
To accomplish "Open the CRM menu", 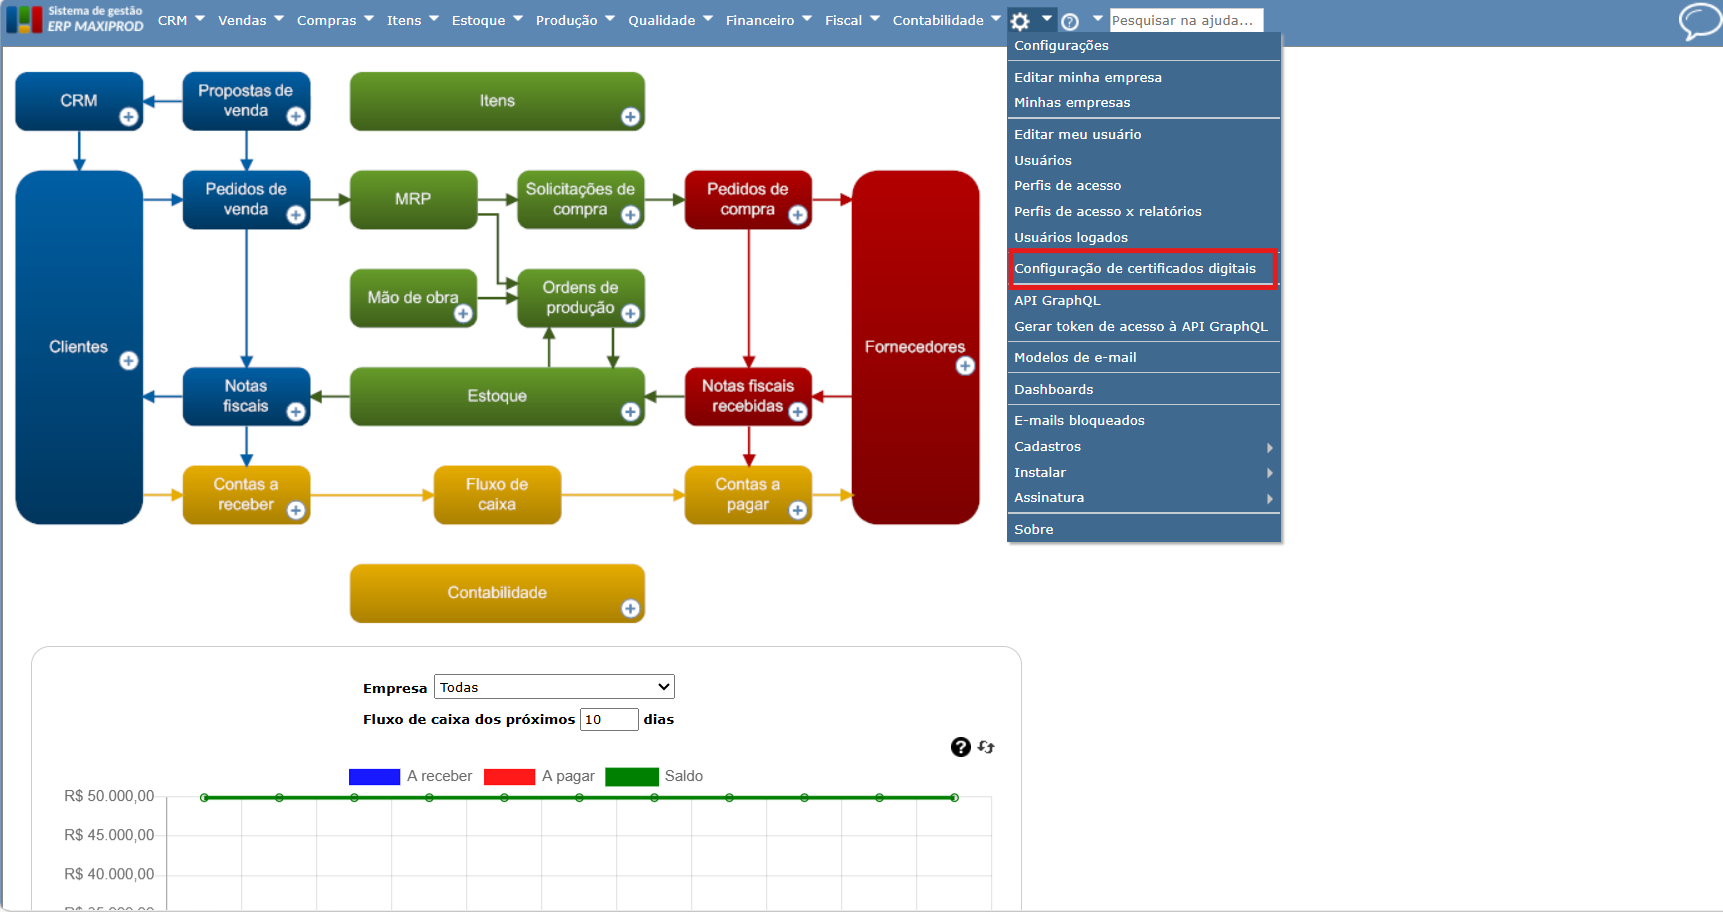I will [181, 20].
